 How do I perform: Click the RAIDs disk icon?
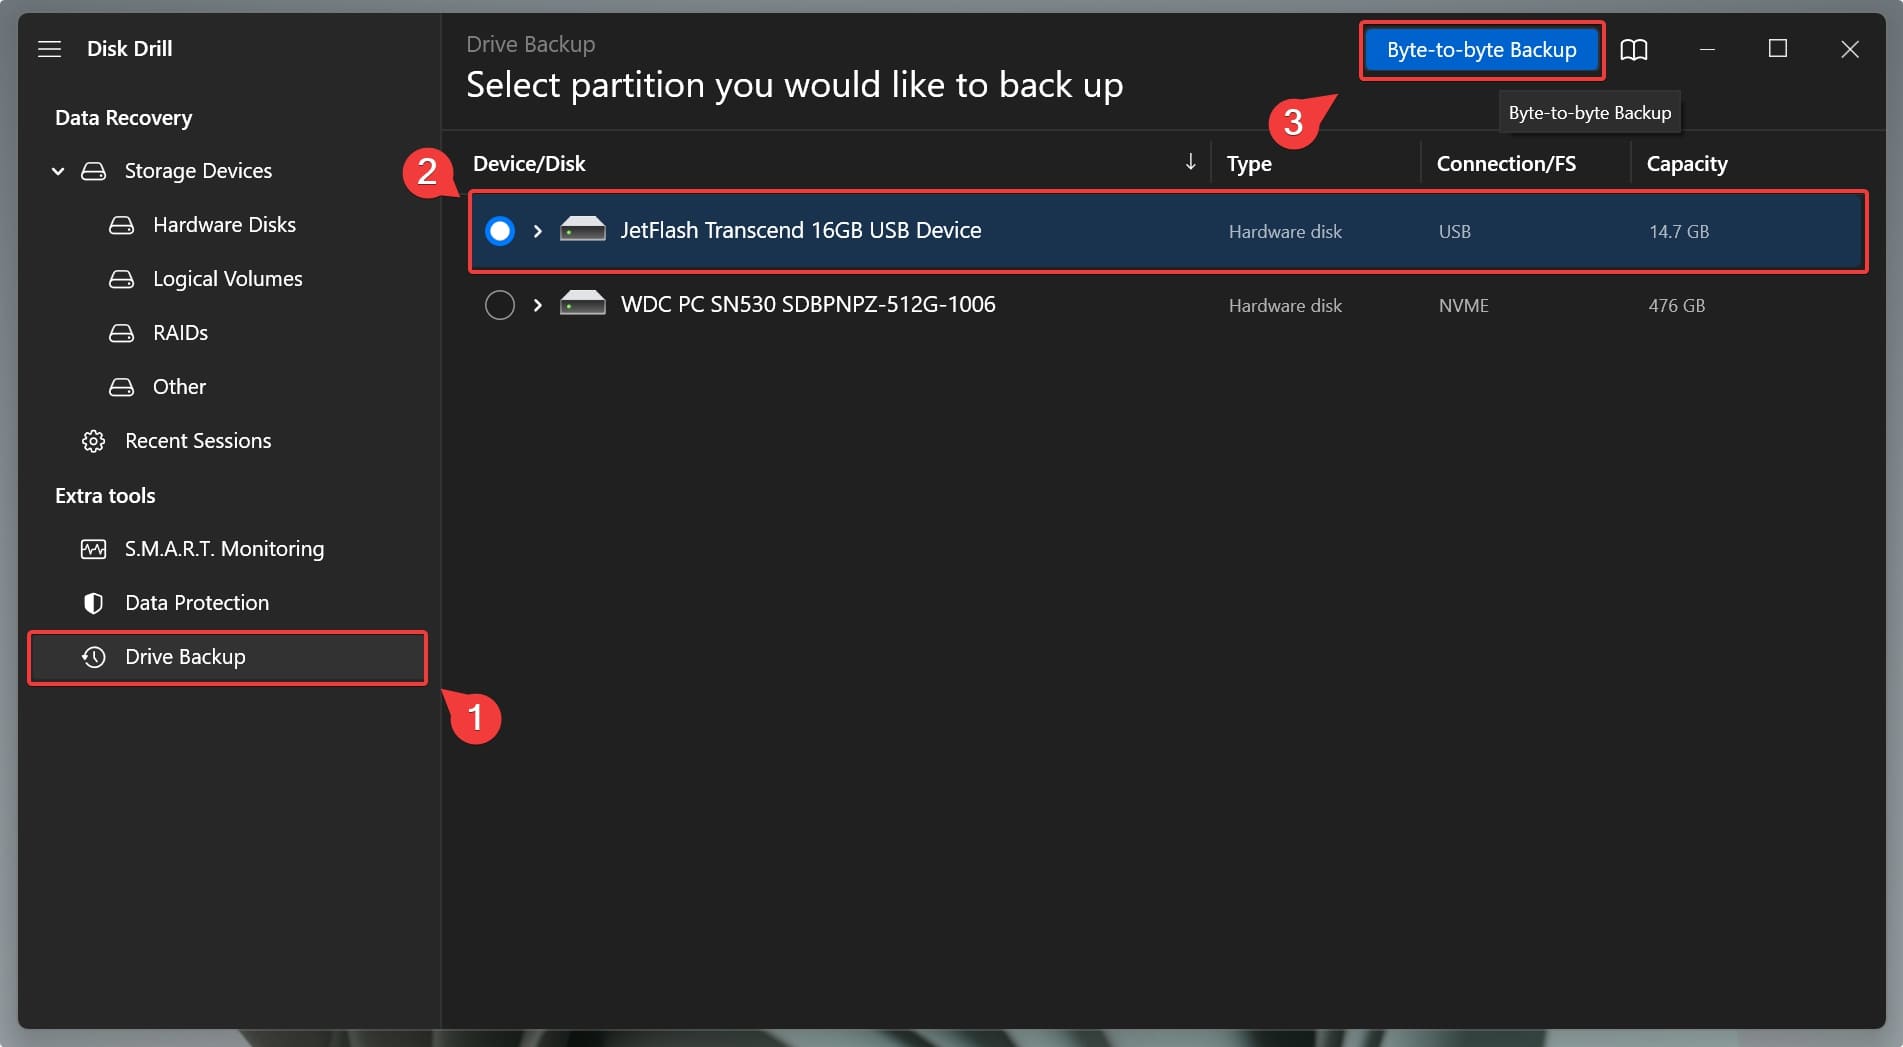(121, 333)
